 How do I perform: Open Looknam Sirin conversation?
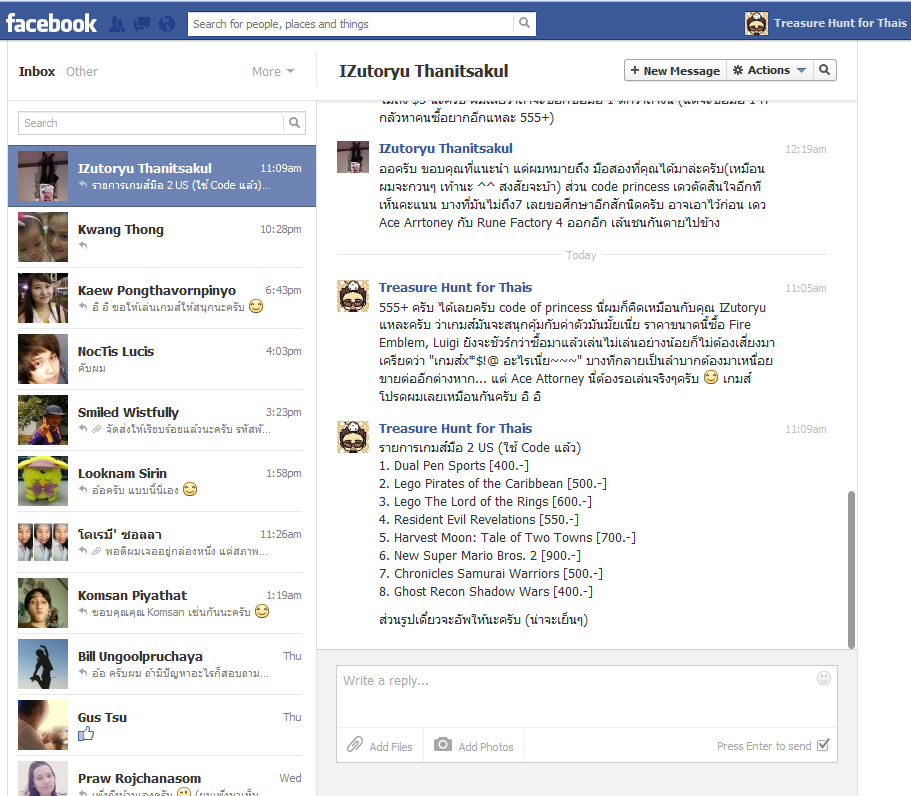pyautogui.click(x=162, y=481)
